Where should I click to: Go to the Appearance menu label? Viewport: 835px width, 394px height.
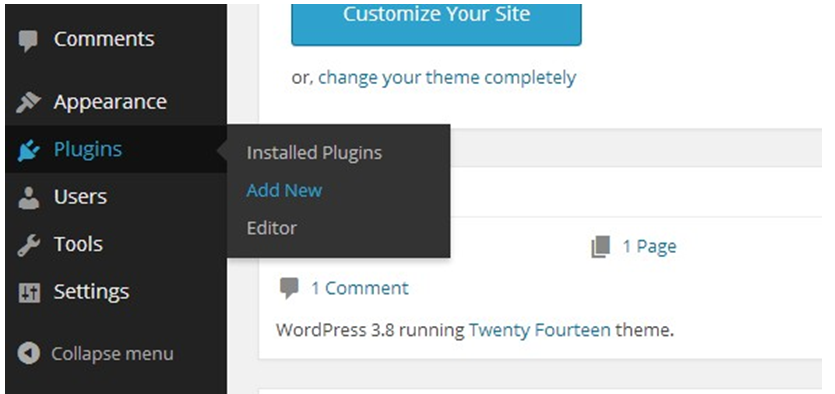tap(110, 102)
